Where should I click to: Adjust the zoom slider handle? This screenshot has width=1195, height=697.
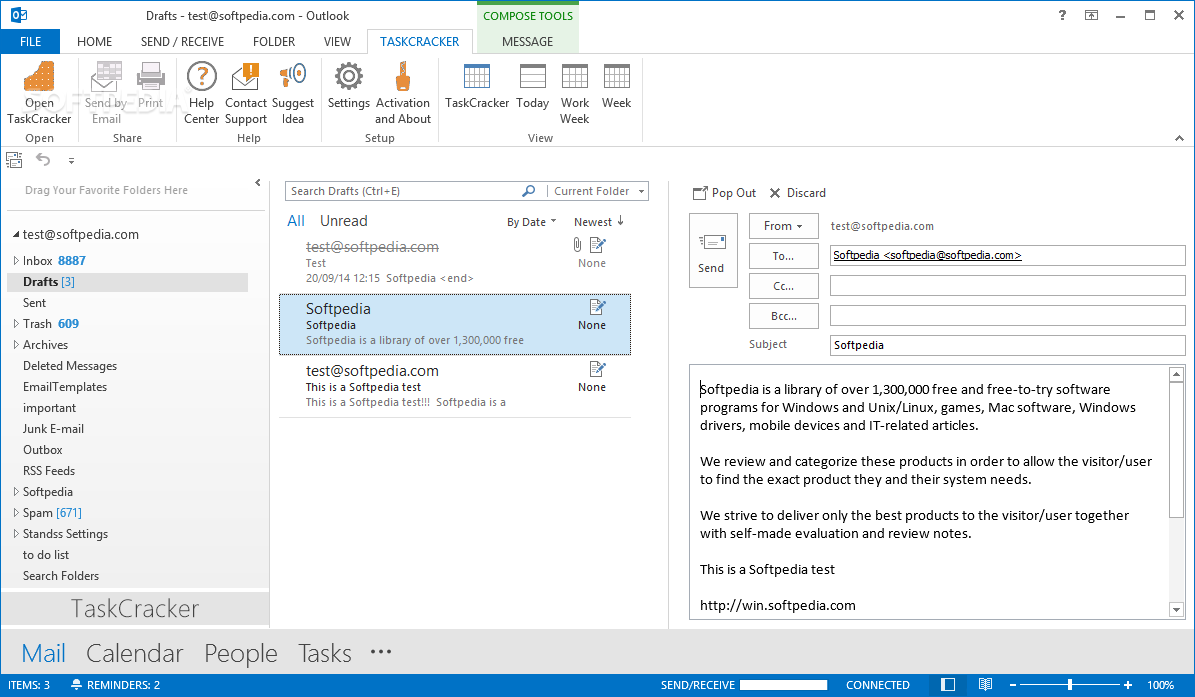(x=1070, y=685)
